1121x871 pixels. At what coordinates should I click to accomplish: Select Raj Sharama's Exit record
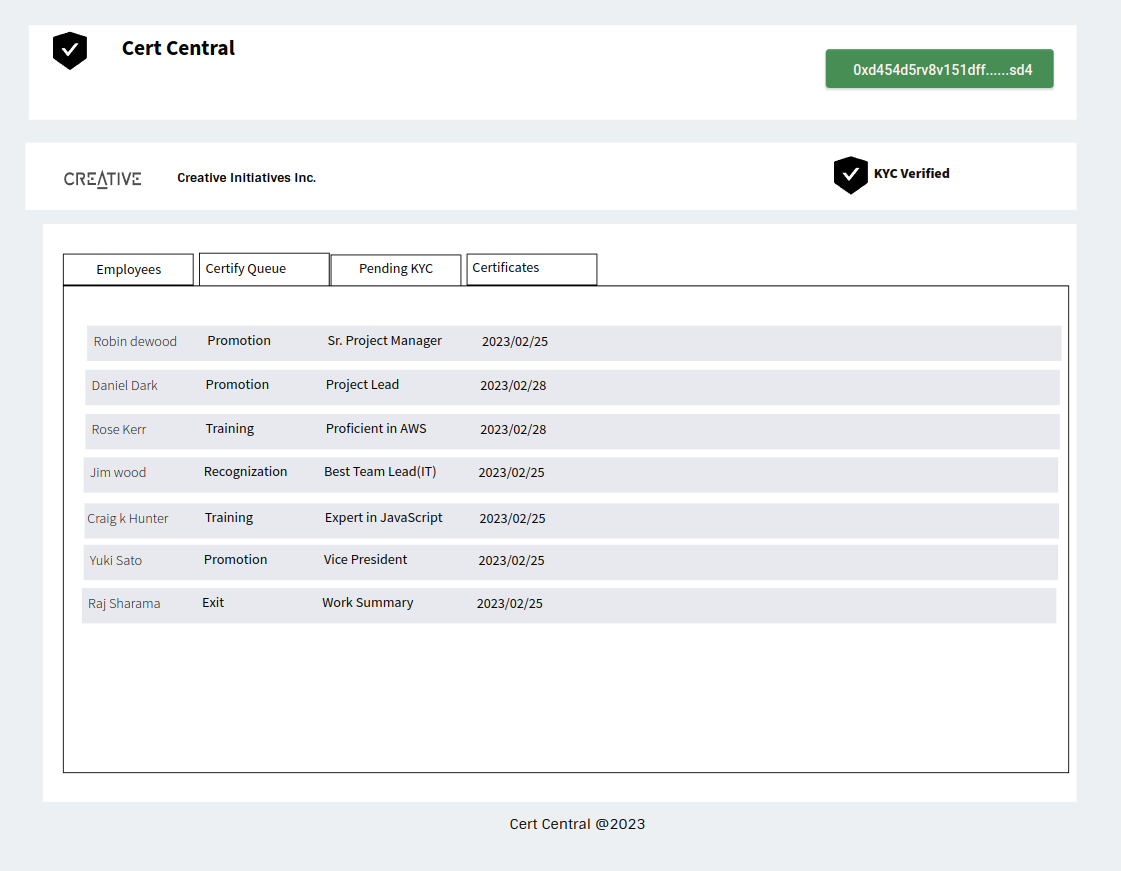pos(570,604)
